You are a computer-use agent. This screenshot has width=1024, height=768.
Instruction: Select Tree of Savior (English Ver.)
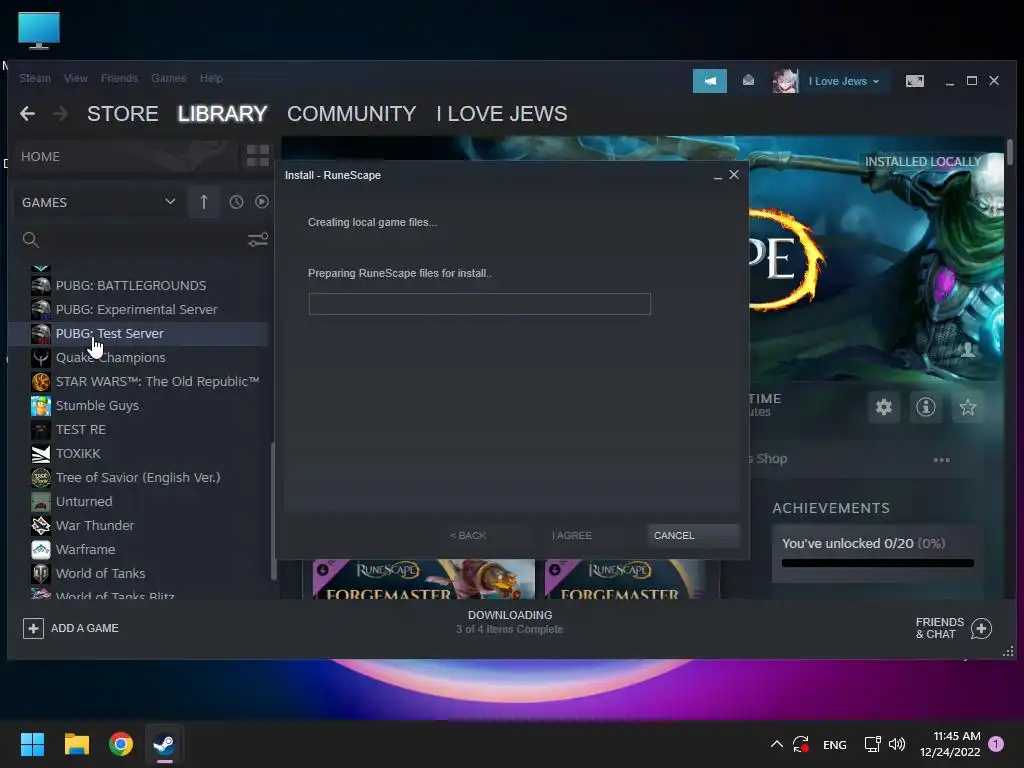point(140,477)
